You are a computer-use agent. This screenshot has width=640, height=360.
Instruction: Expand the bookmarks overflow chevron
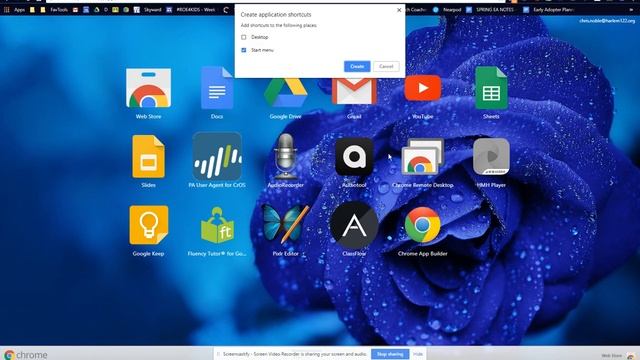[x=631, y=9]
